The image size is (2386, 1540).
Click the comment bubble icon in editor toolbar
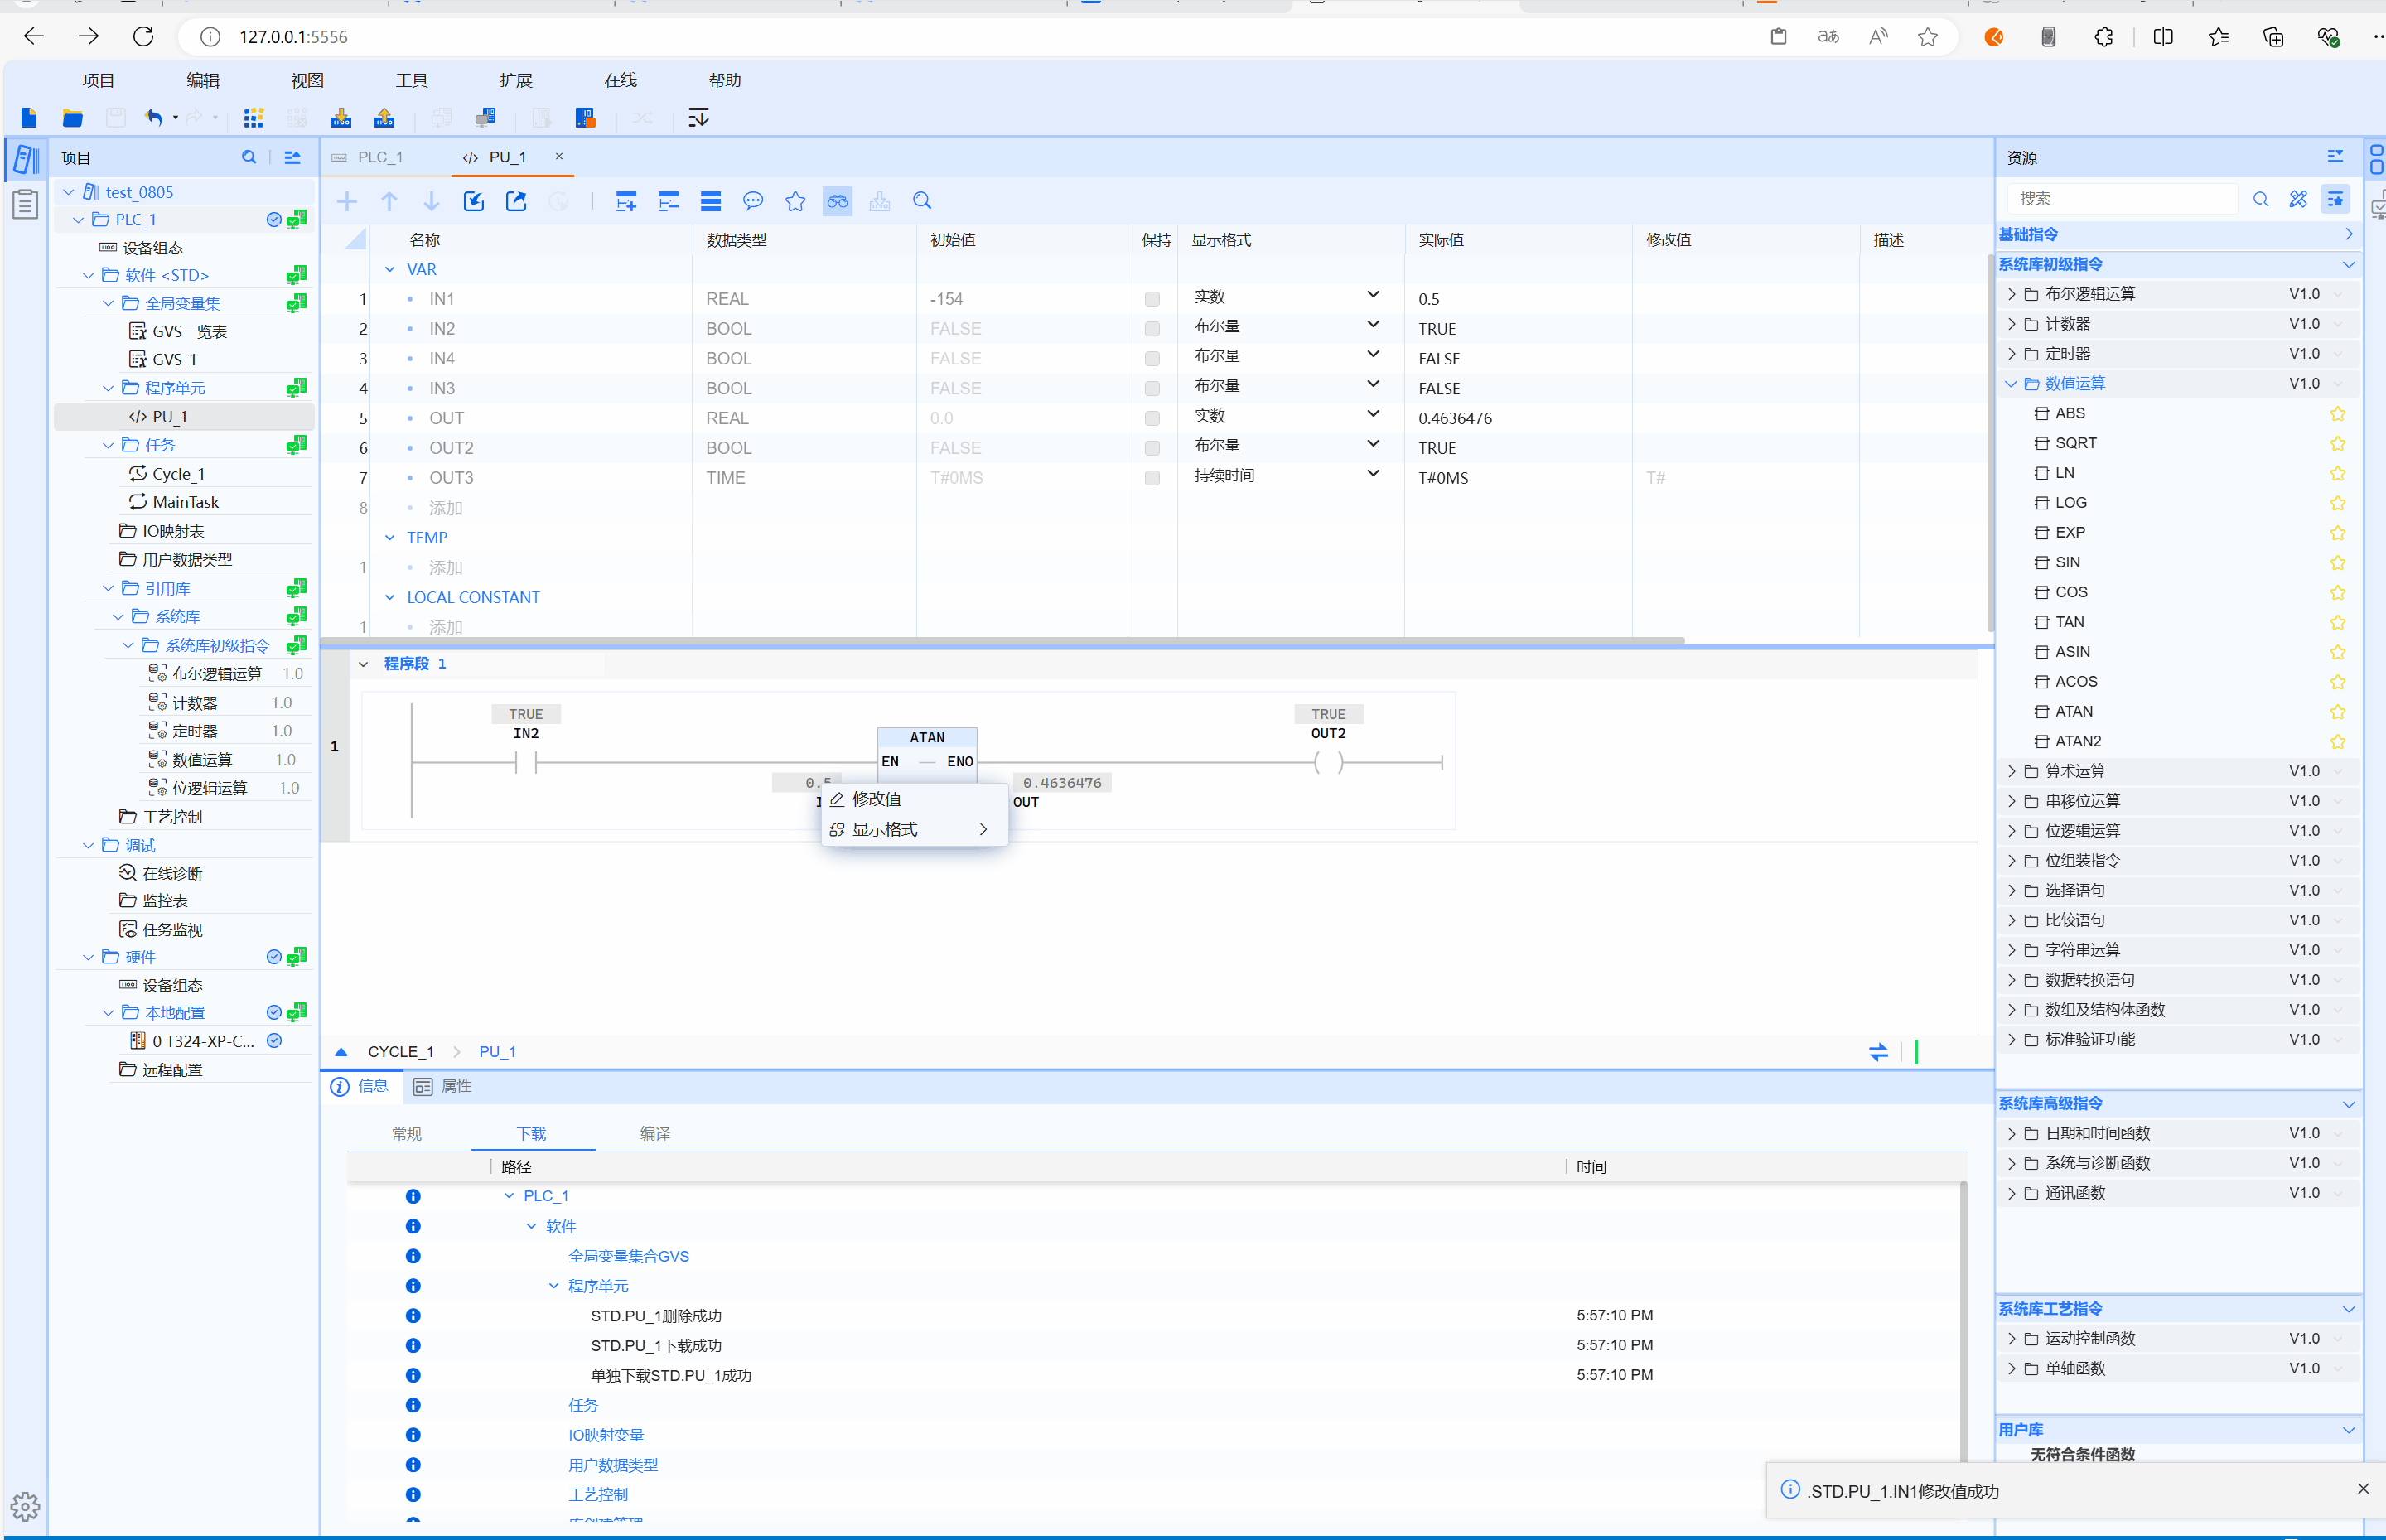tap(753, 201)
